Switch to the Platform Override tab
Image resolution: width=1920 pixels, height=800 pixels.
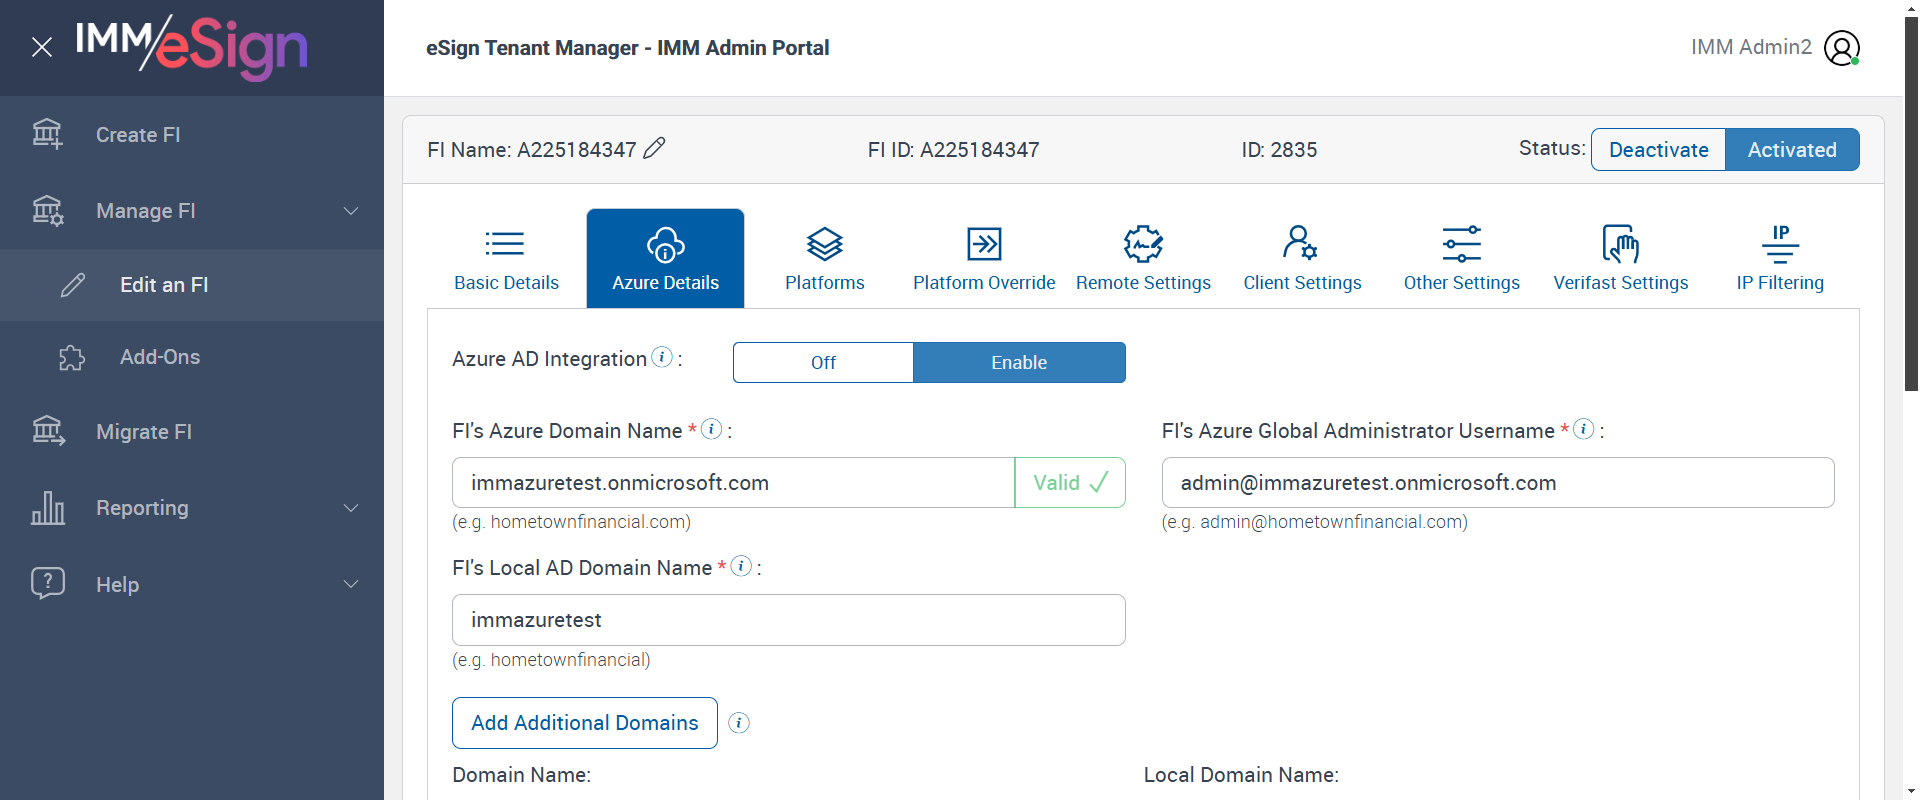click(984, 258)
